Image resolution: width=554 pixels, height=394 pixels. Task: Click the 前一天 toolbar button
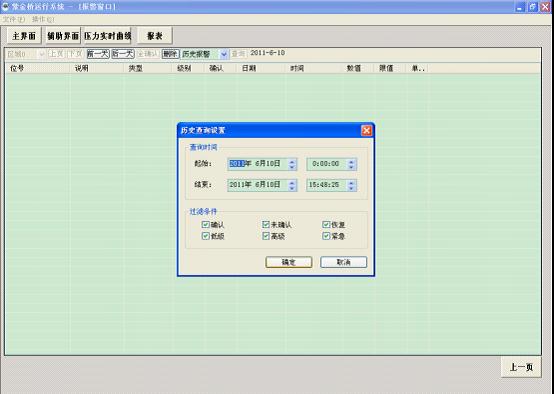pyautogui.click(x=98, y=54)
